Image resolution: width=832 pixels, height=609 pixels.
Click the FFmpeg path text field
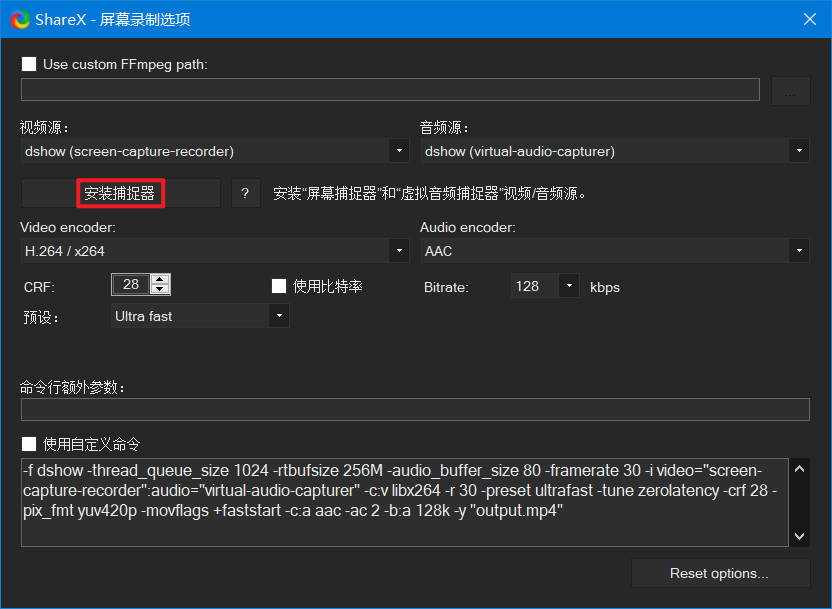[x=390, y=90]
